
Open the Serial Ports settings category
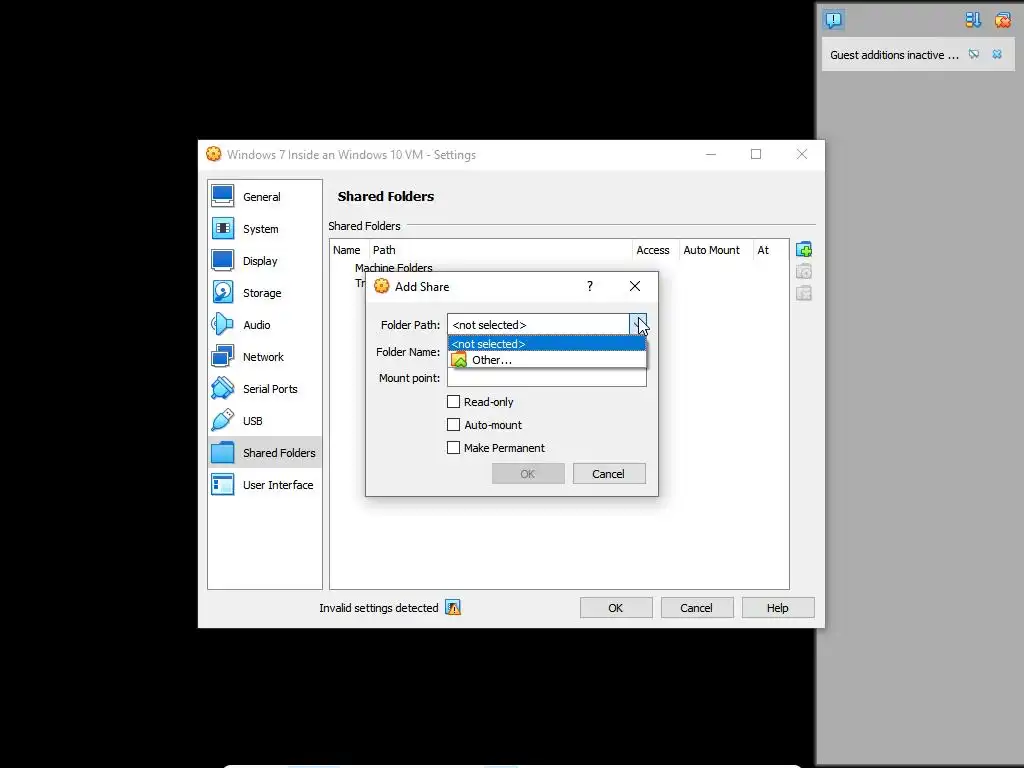click(264, 389)
